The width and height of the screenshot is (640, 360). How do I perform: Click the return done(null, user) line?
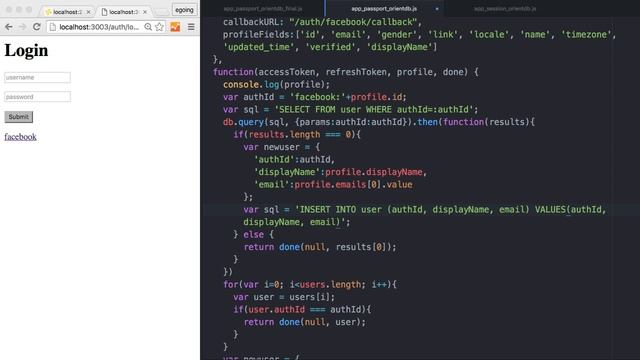(x=304, y=322)
